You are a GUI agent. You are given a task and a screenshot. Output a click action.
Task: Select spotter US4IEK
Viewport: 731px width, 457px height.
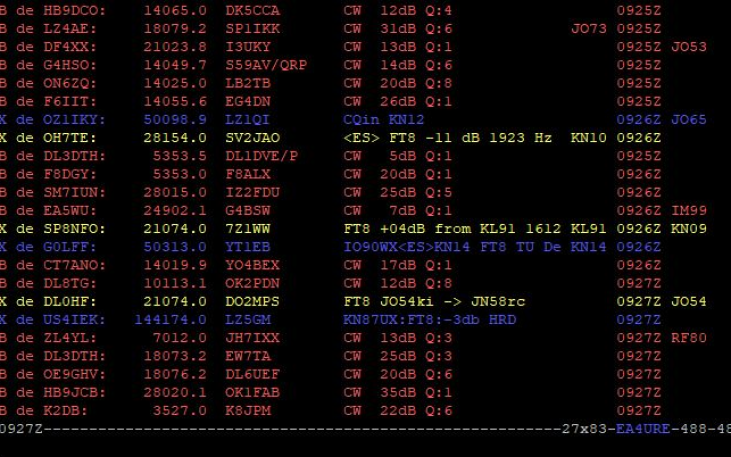click(75, 319)
